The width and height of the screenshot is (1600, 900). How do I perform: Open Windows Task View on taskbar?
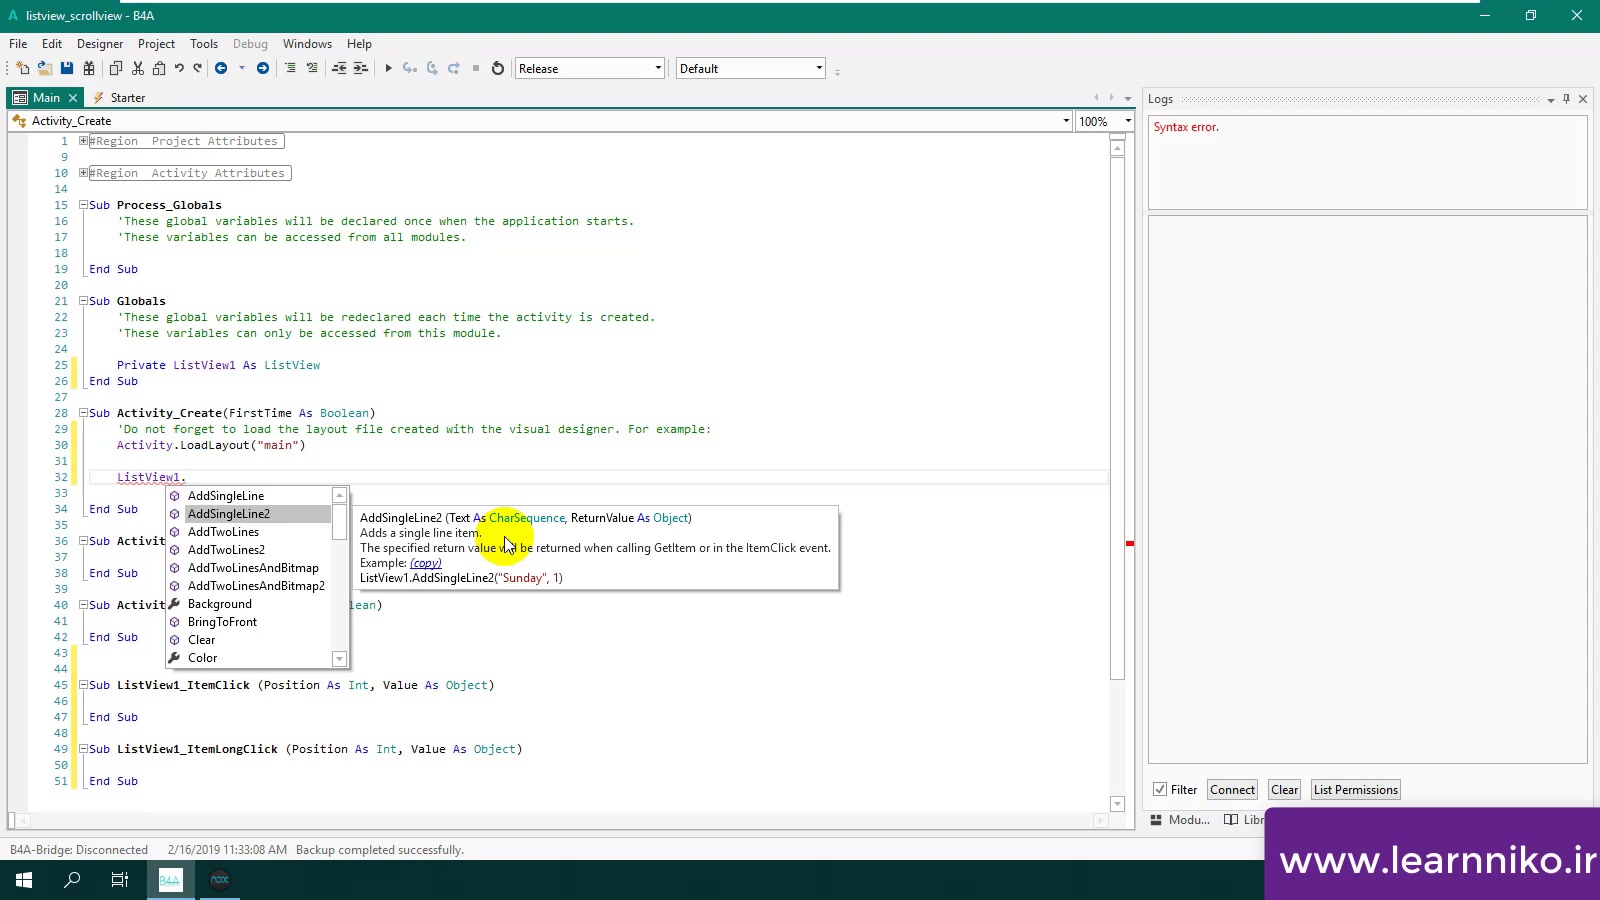pos(120,880)
